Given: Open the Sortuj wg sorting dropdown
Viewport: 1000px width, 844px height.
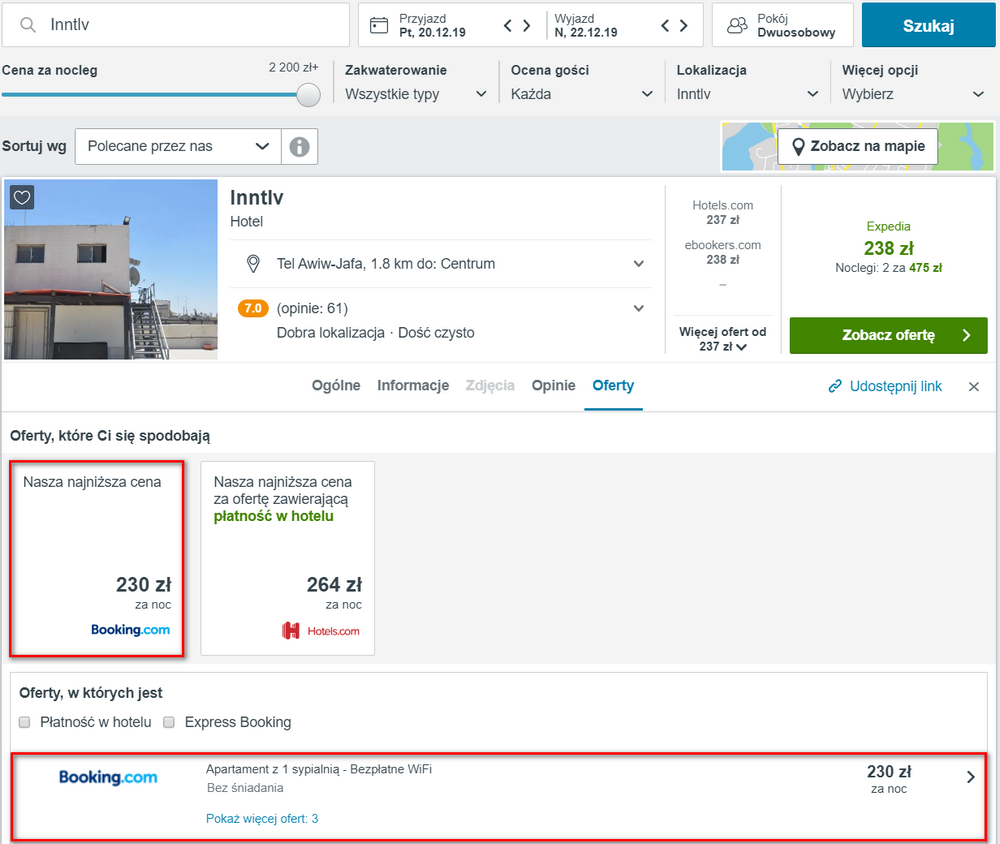Looking at the screenshot, I should click(178, 147).
